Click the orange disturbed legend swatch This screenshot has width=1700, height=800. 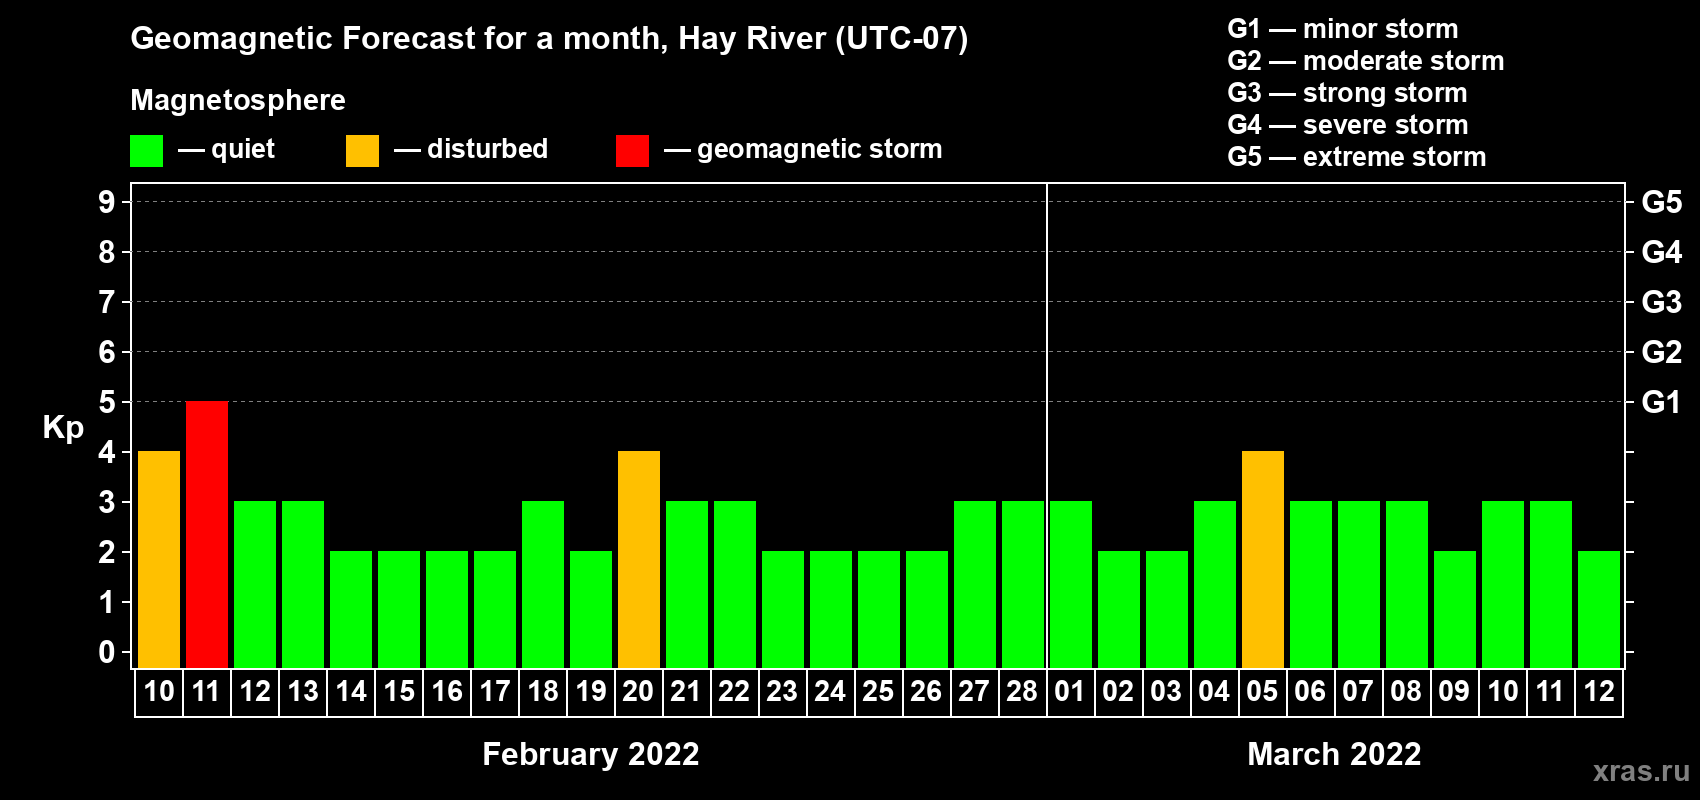coord(362,151)
